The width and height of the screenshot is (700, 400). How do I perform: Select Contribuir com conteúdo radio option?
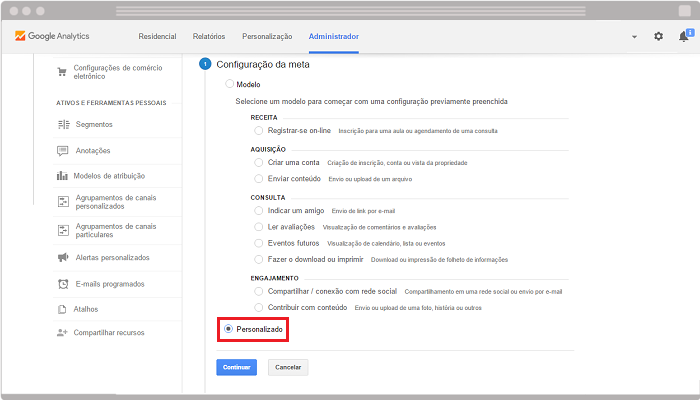pyautogui.click(x=258, y=308)
